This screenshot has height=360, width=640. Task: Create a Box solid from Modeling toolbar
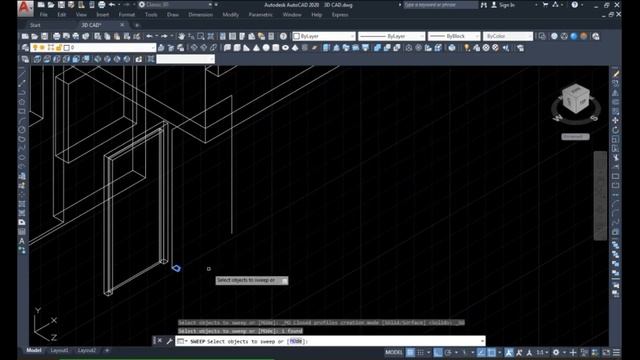[237, 48]
